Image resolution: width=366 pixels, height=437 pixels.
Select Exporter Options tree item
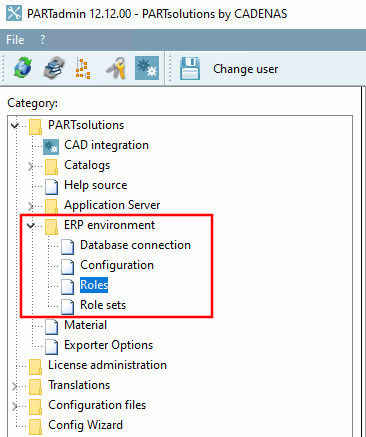(108, 345)
